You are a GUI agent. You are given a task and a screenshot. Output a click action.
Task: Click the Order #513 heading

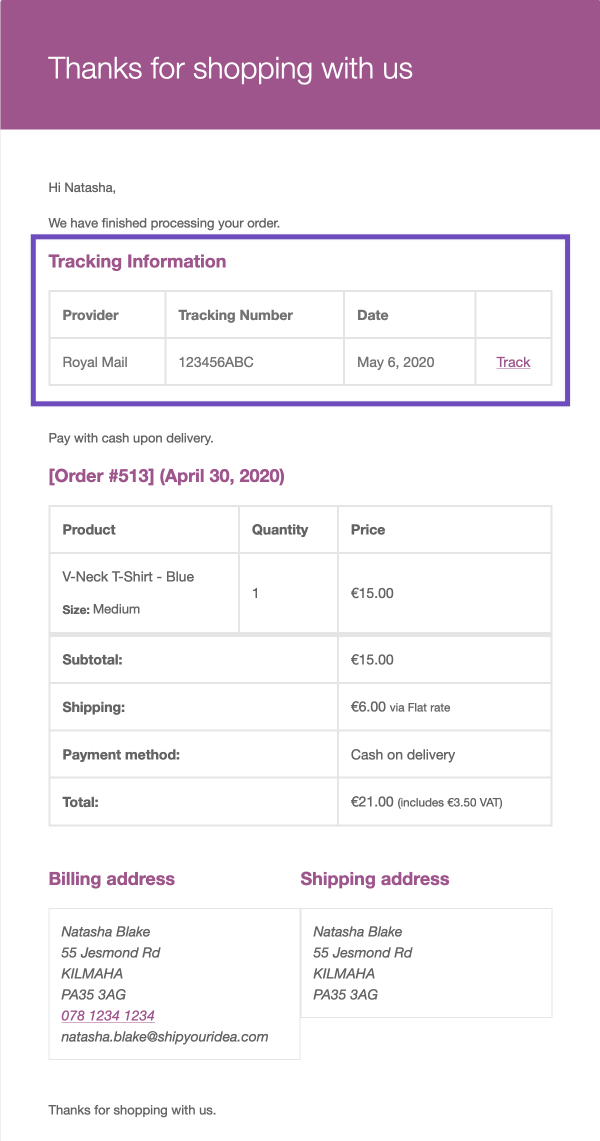166,476
